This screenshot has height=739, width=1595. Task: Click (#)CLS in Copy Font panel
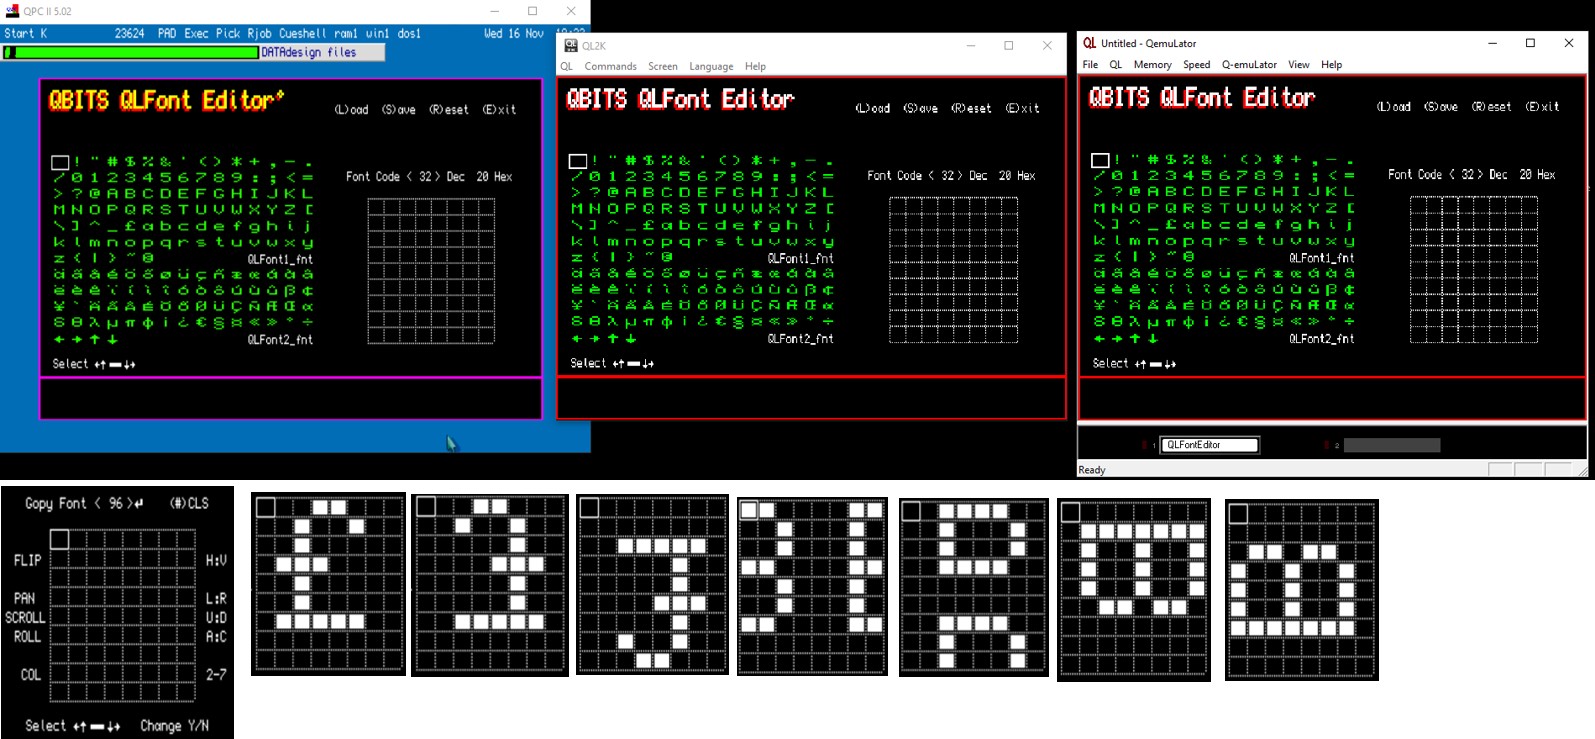tap(189, 504)
